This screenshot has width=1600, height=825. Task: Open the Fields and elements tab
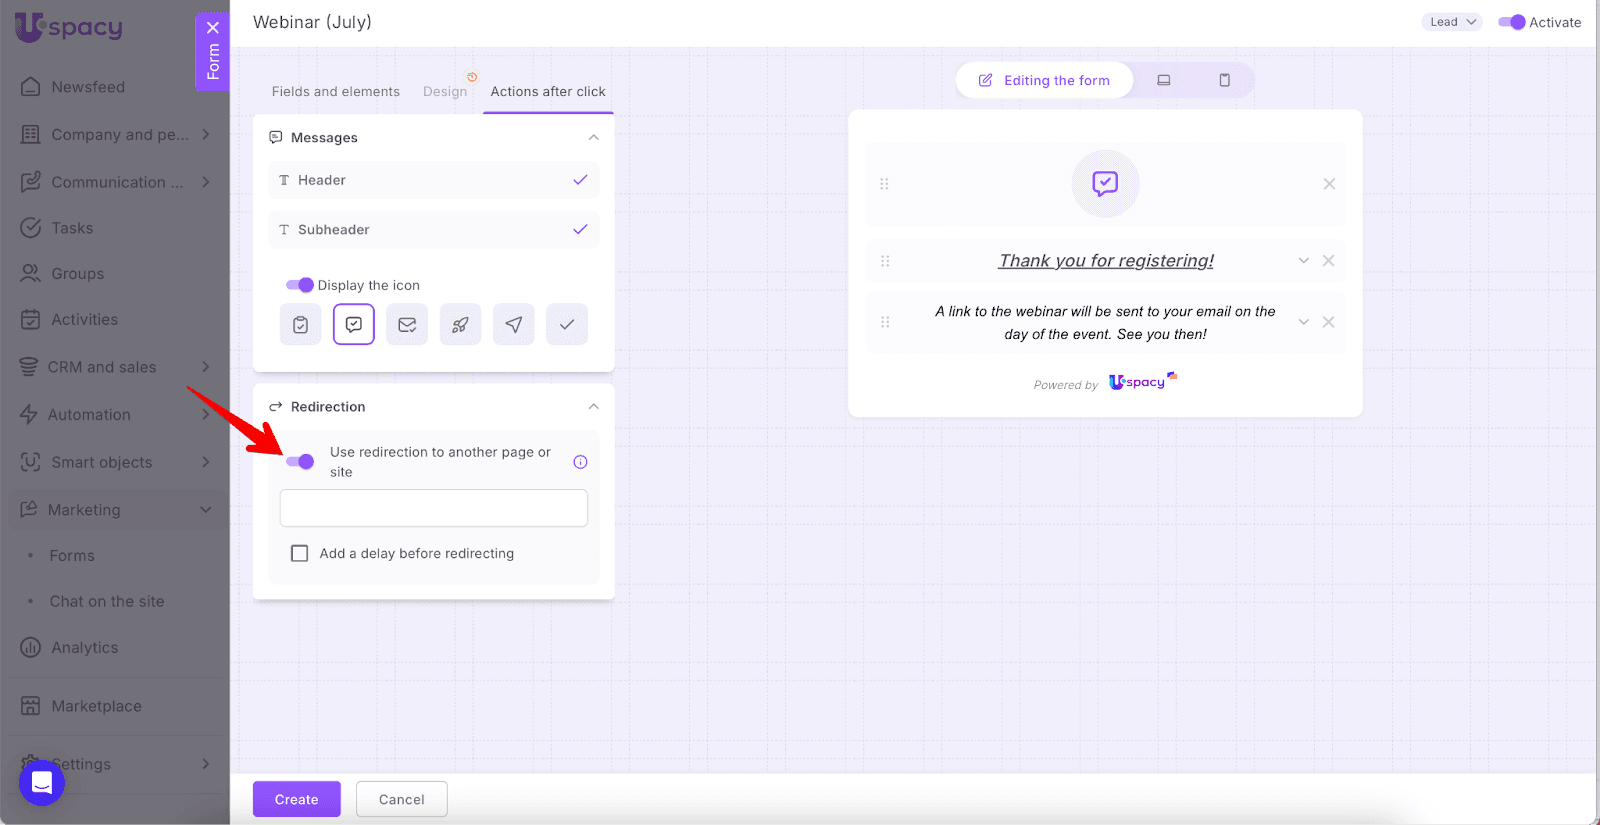(335, 91)
